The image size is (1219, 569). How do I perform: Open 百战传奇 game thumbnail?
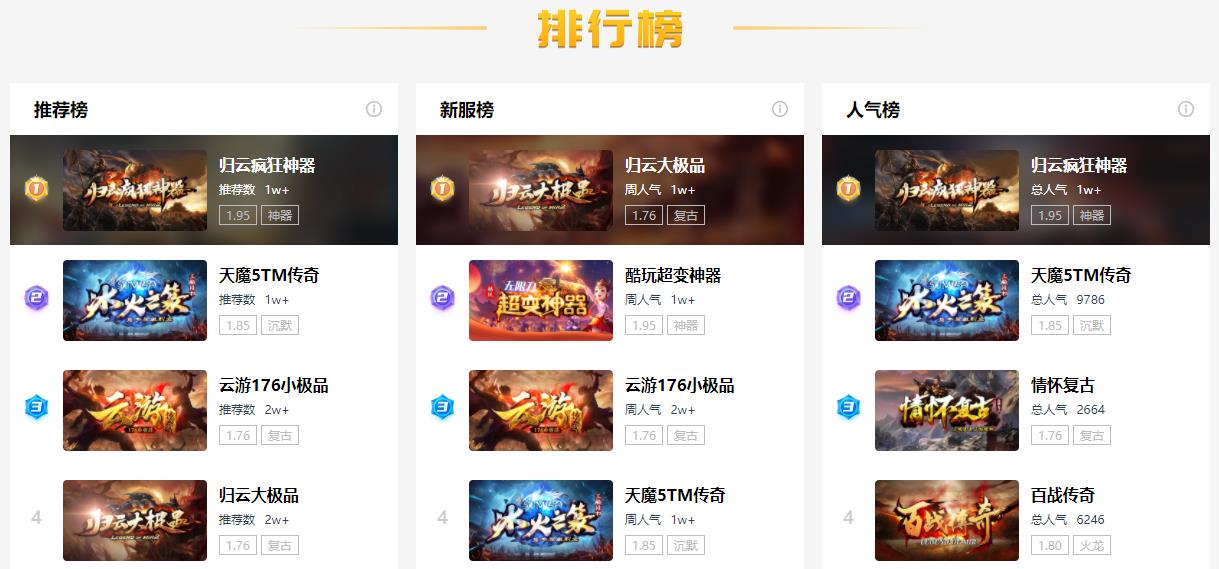click(x=947, y=520)
